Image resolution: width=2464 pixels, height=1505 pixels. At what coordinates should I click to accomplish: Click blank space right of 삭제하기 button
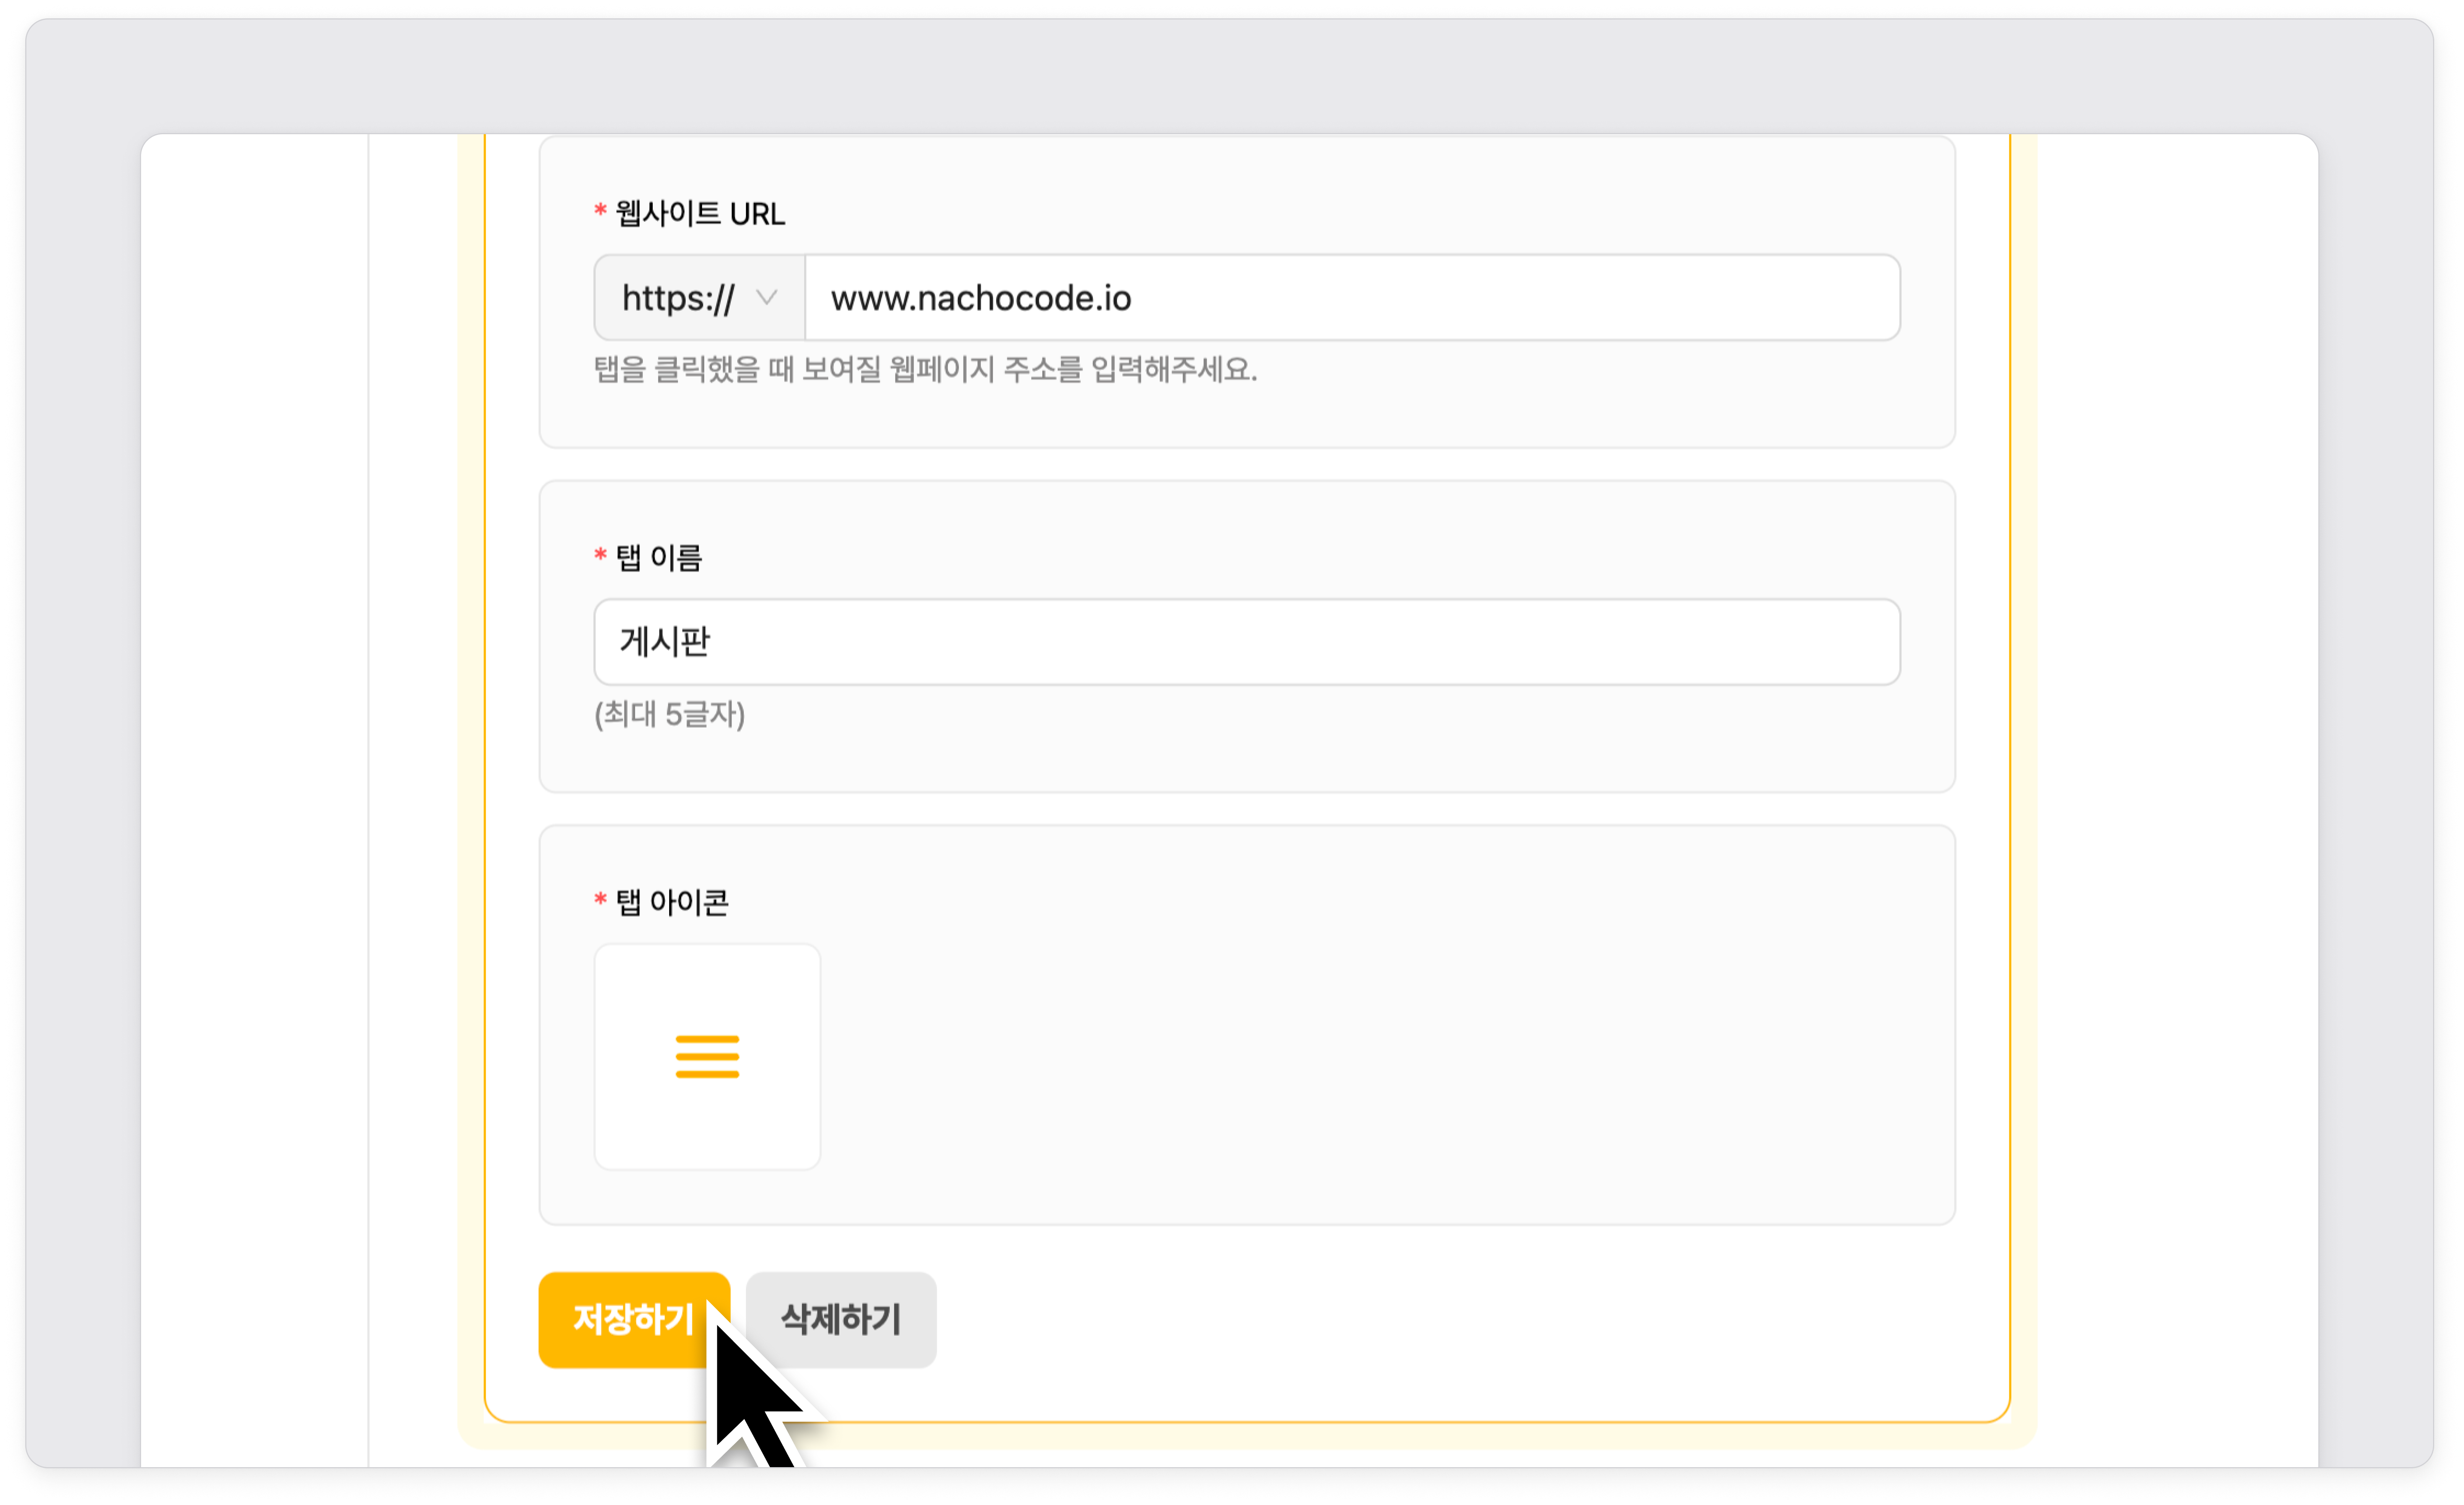tap(1400, 1320)
